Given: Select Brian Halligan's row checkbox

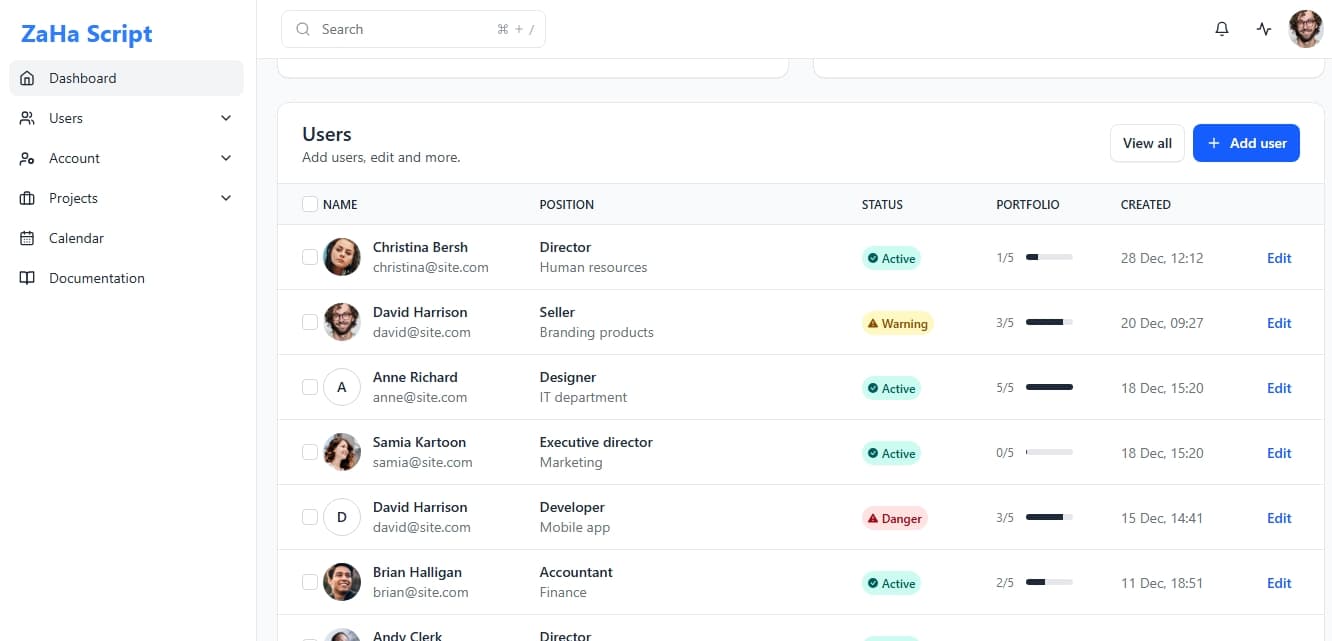Looking at the screenshot, I should point(310,582).
